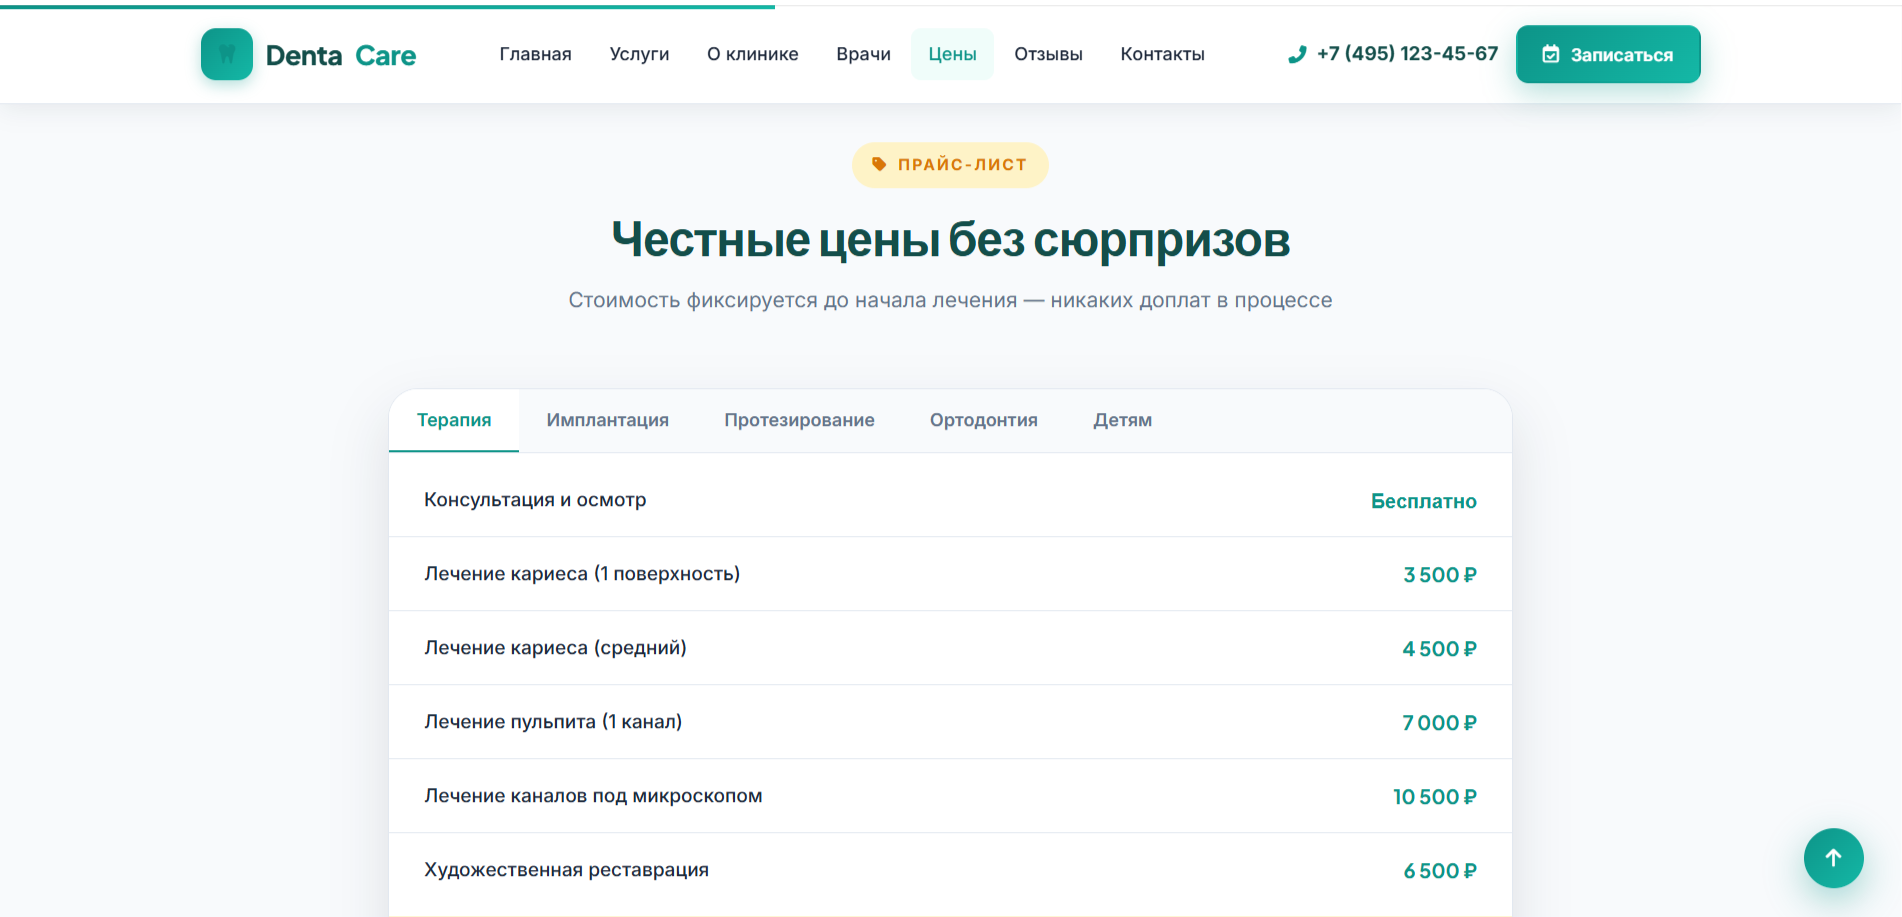The width and height of the screenshot is (1902, 917).
Task: Click the Denta Care tooth logo icon
Action: [227, 54]
